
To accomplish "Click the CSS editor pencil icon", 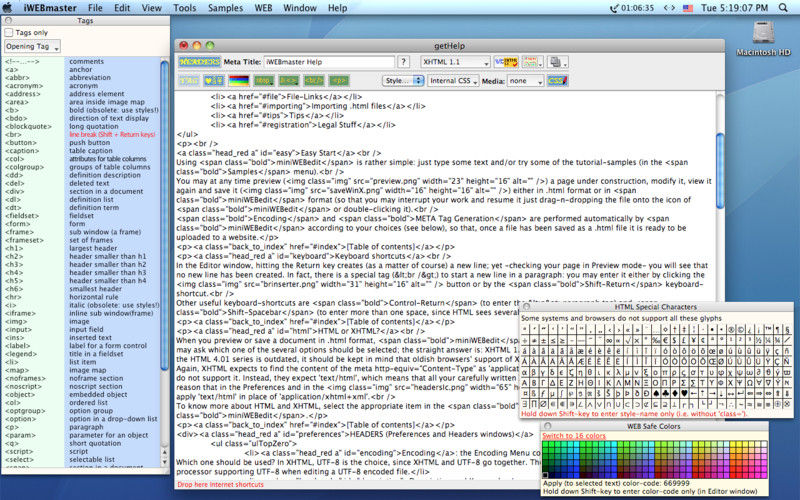I will point(557,81).
